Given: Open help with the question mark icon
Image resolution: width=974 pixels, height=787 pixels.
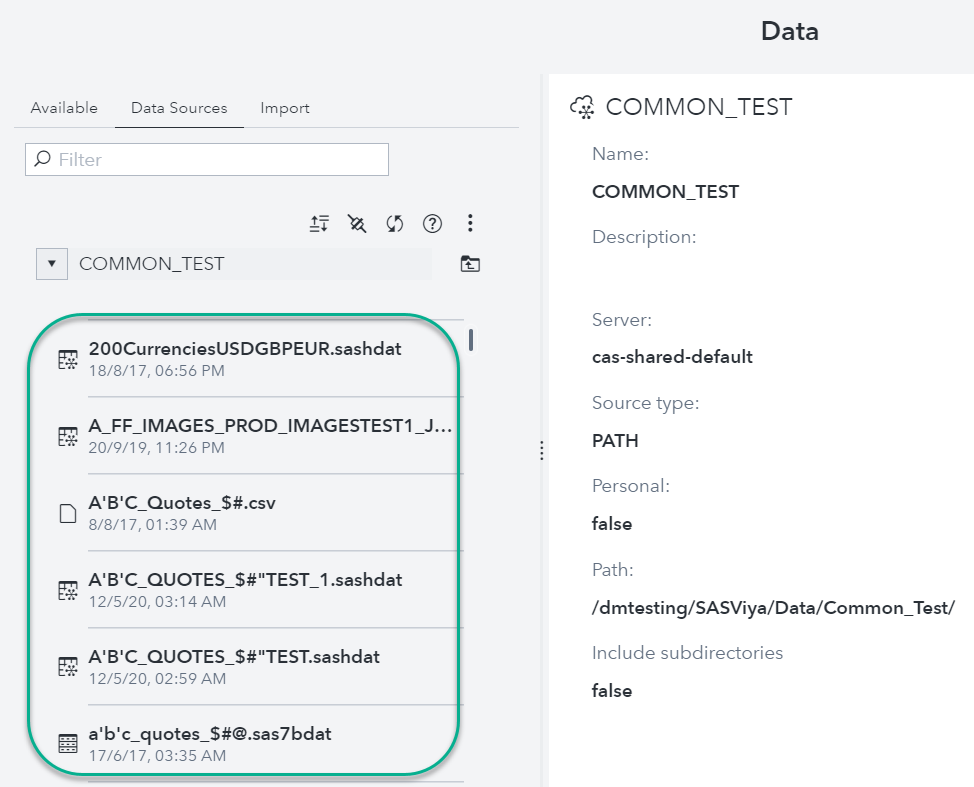Looking at the screenshot, I should pyautogui.click(x=432, y=224).
